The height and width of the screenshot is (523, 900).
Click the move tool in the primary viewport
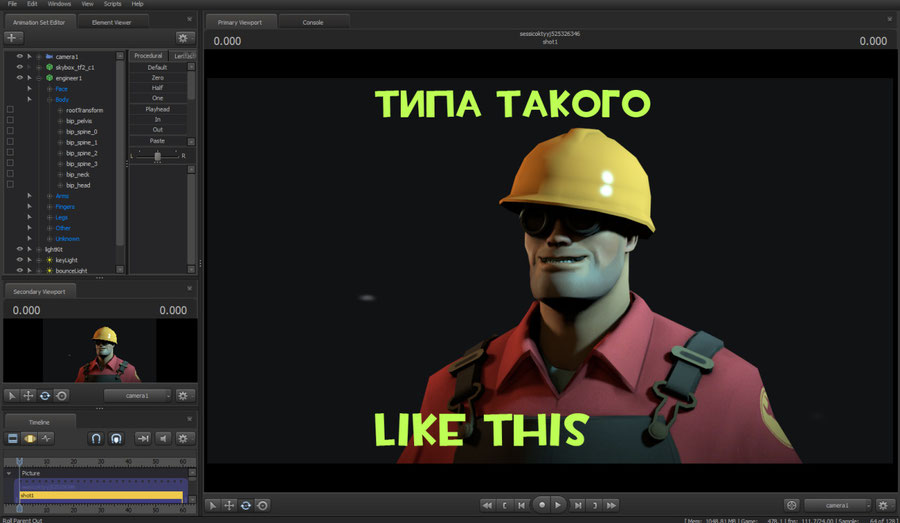(x=228, y=505)
